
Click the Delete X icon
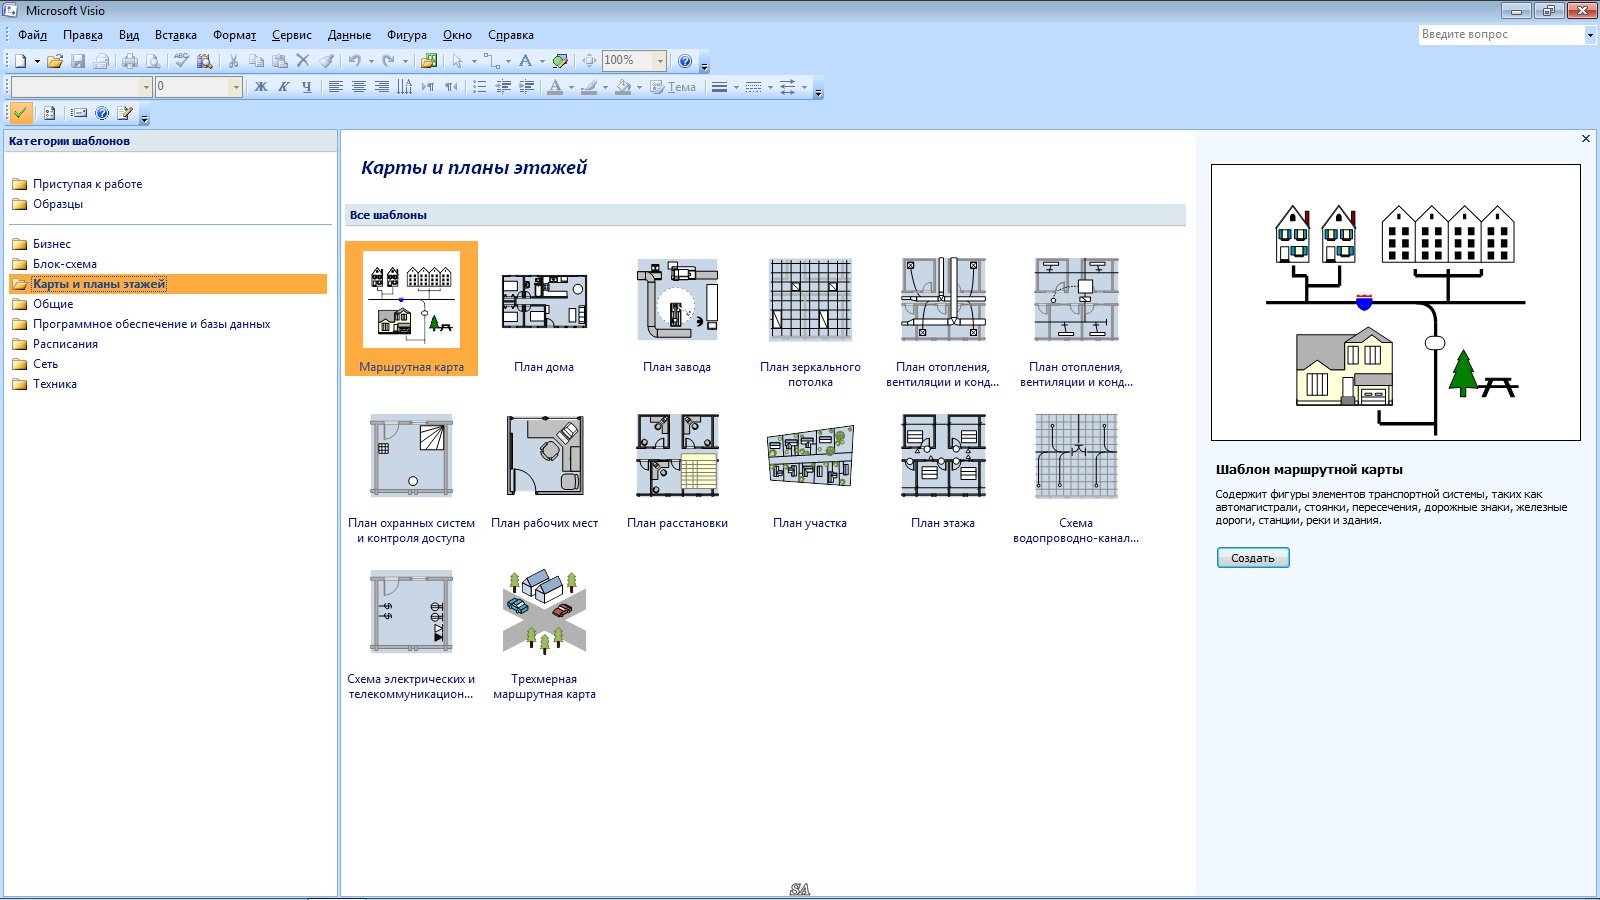[x=303, y=61]
